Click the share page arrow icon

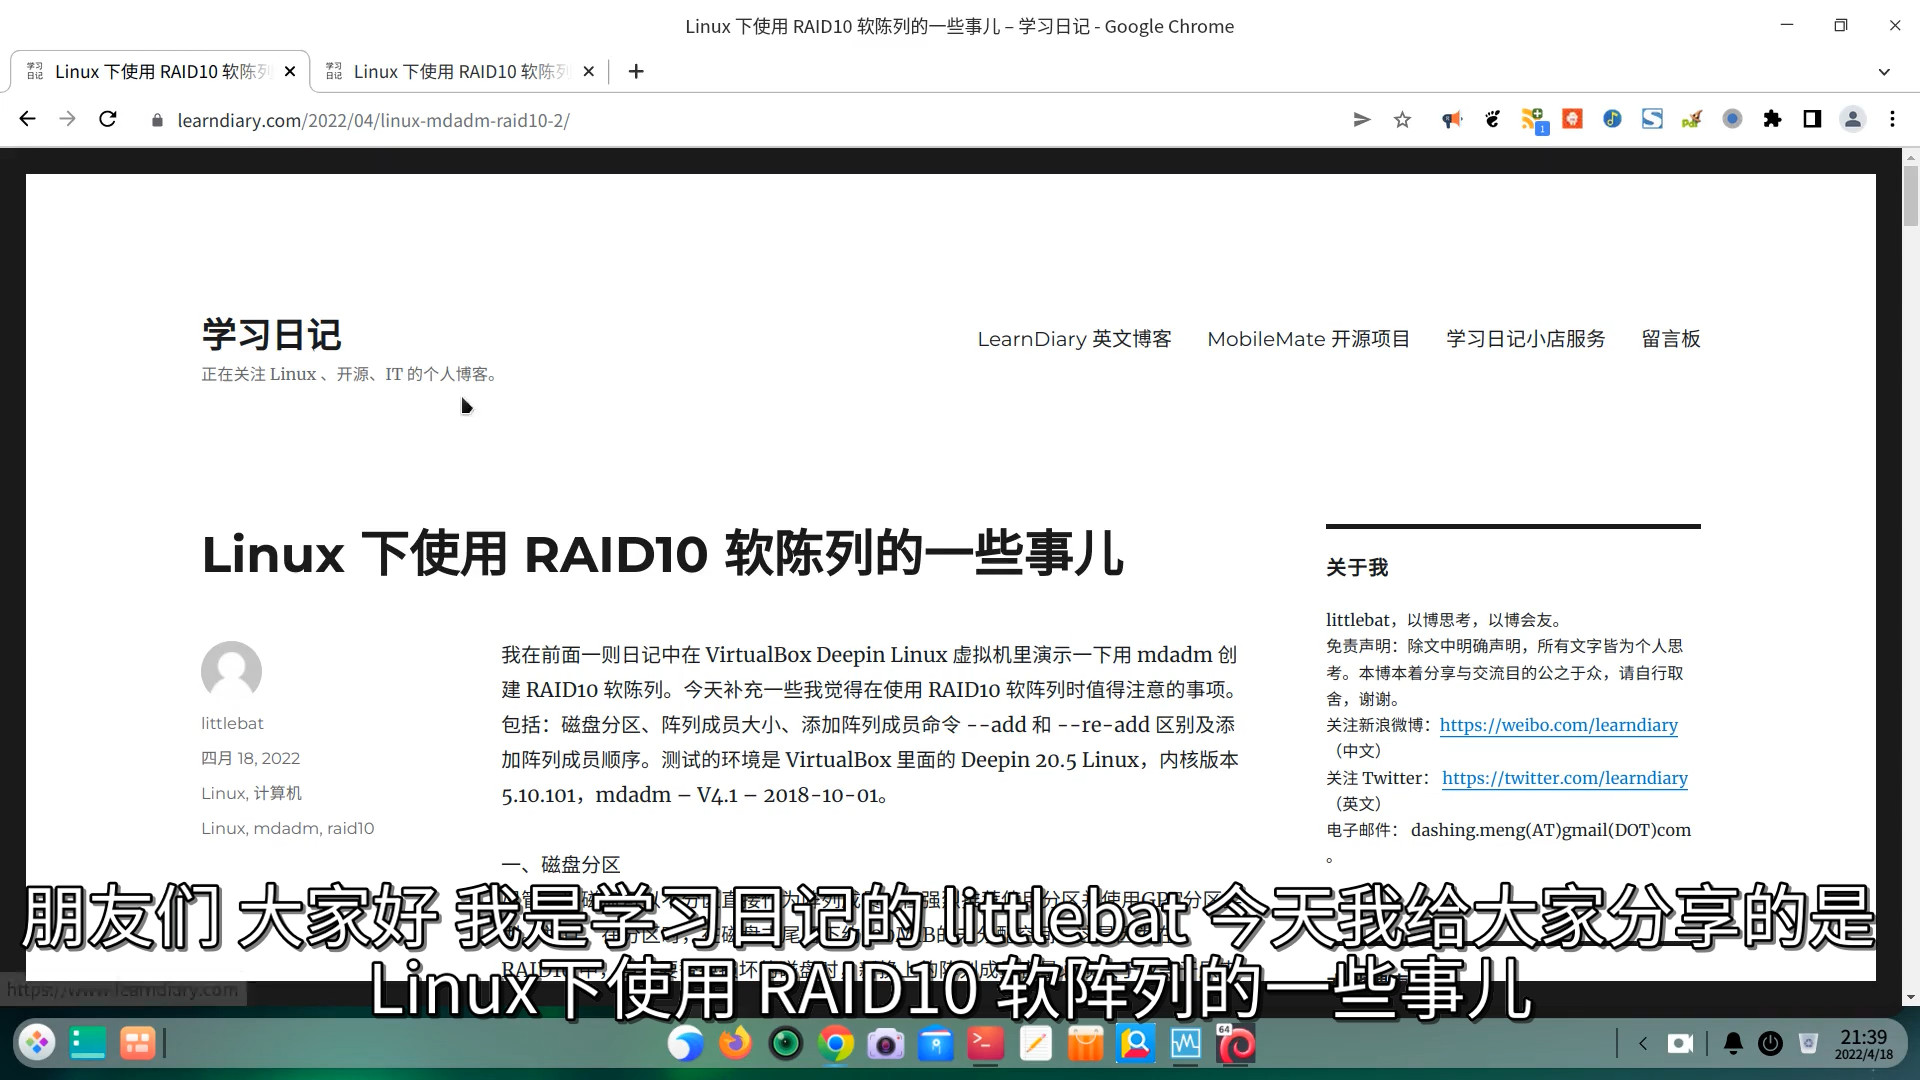click(x=1361, y=120)
